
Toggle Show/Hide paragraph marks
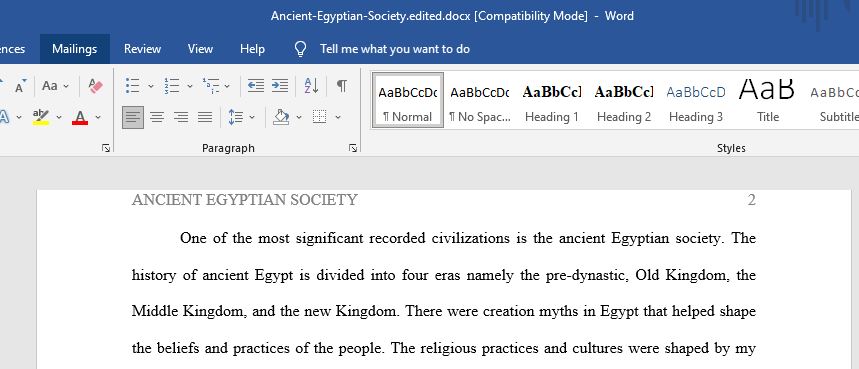[x=341, y=85]
